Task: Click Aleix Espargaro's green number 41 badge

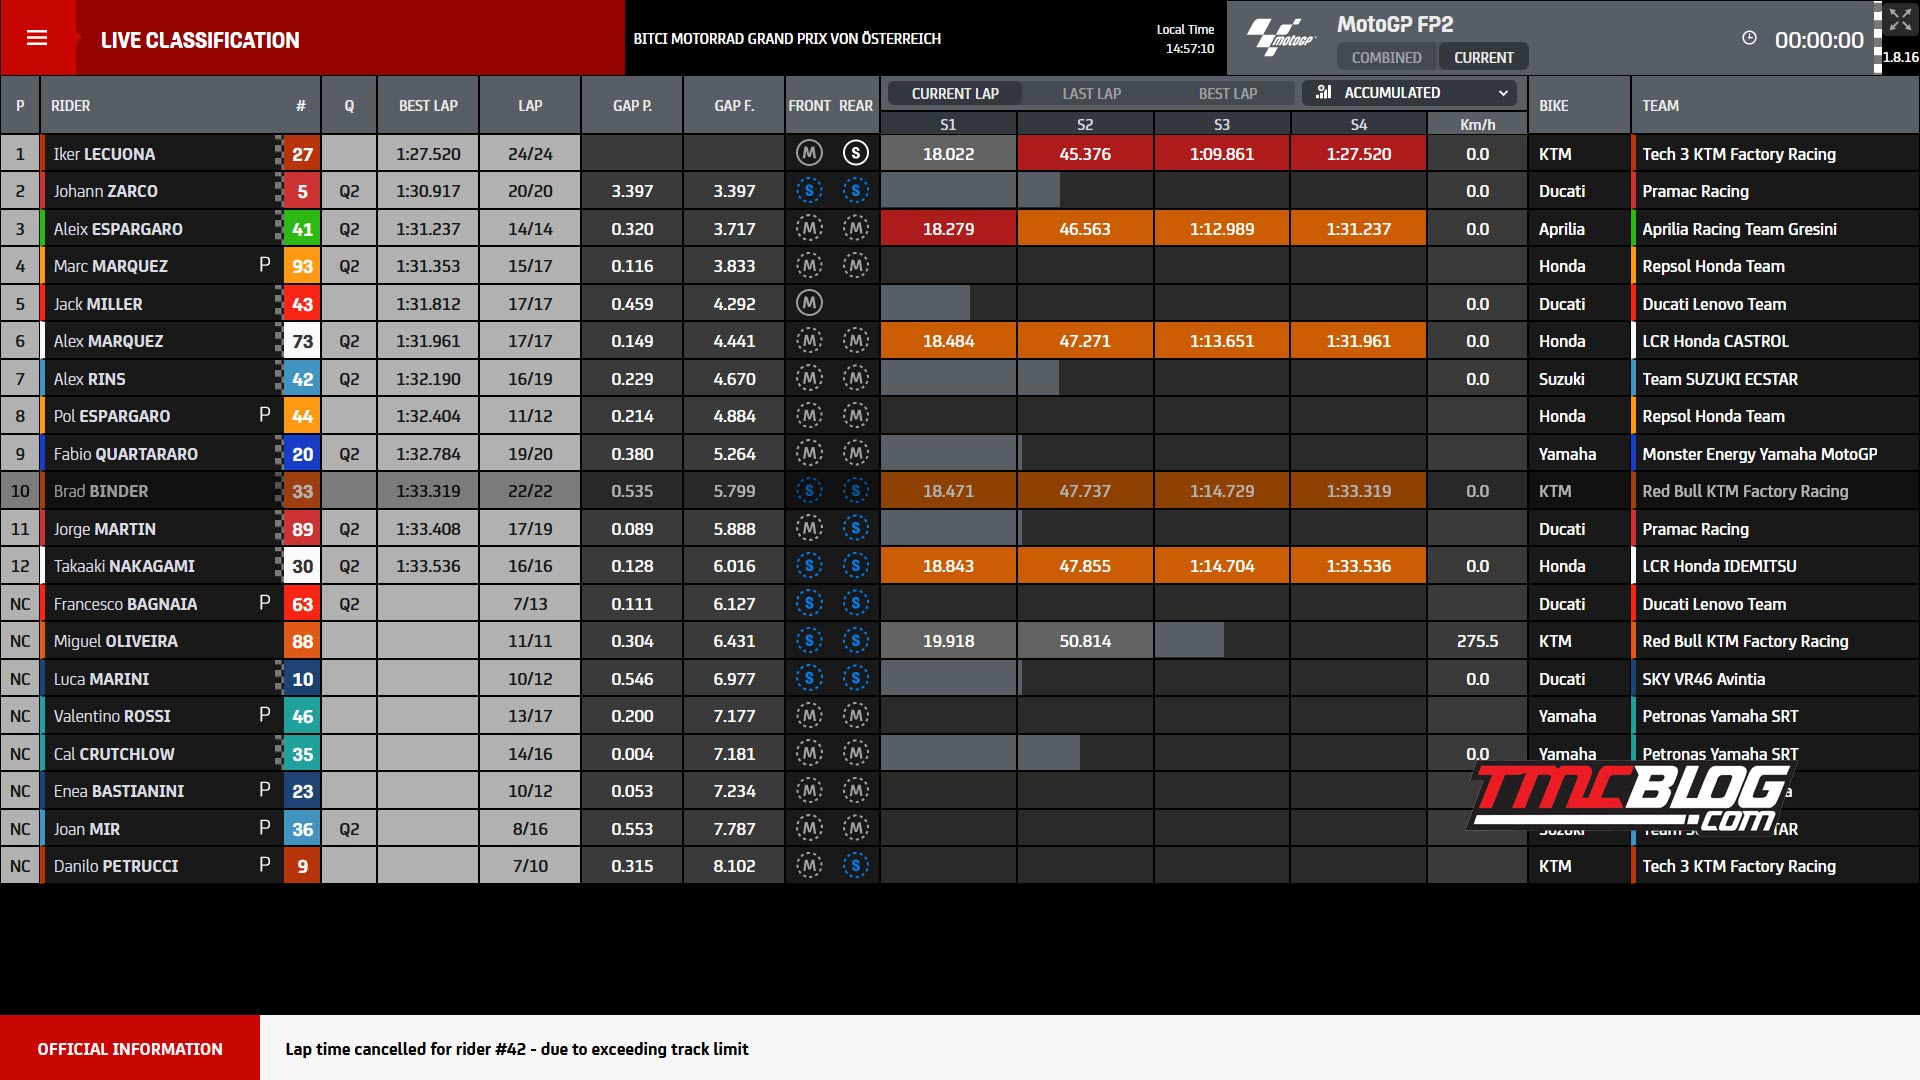Action: point(302,228)
